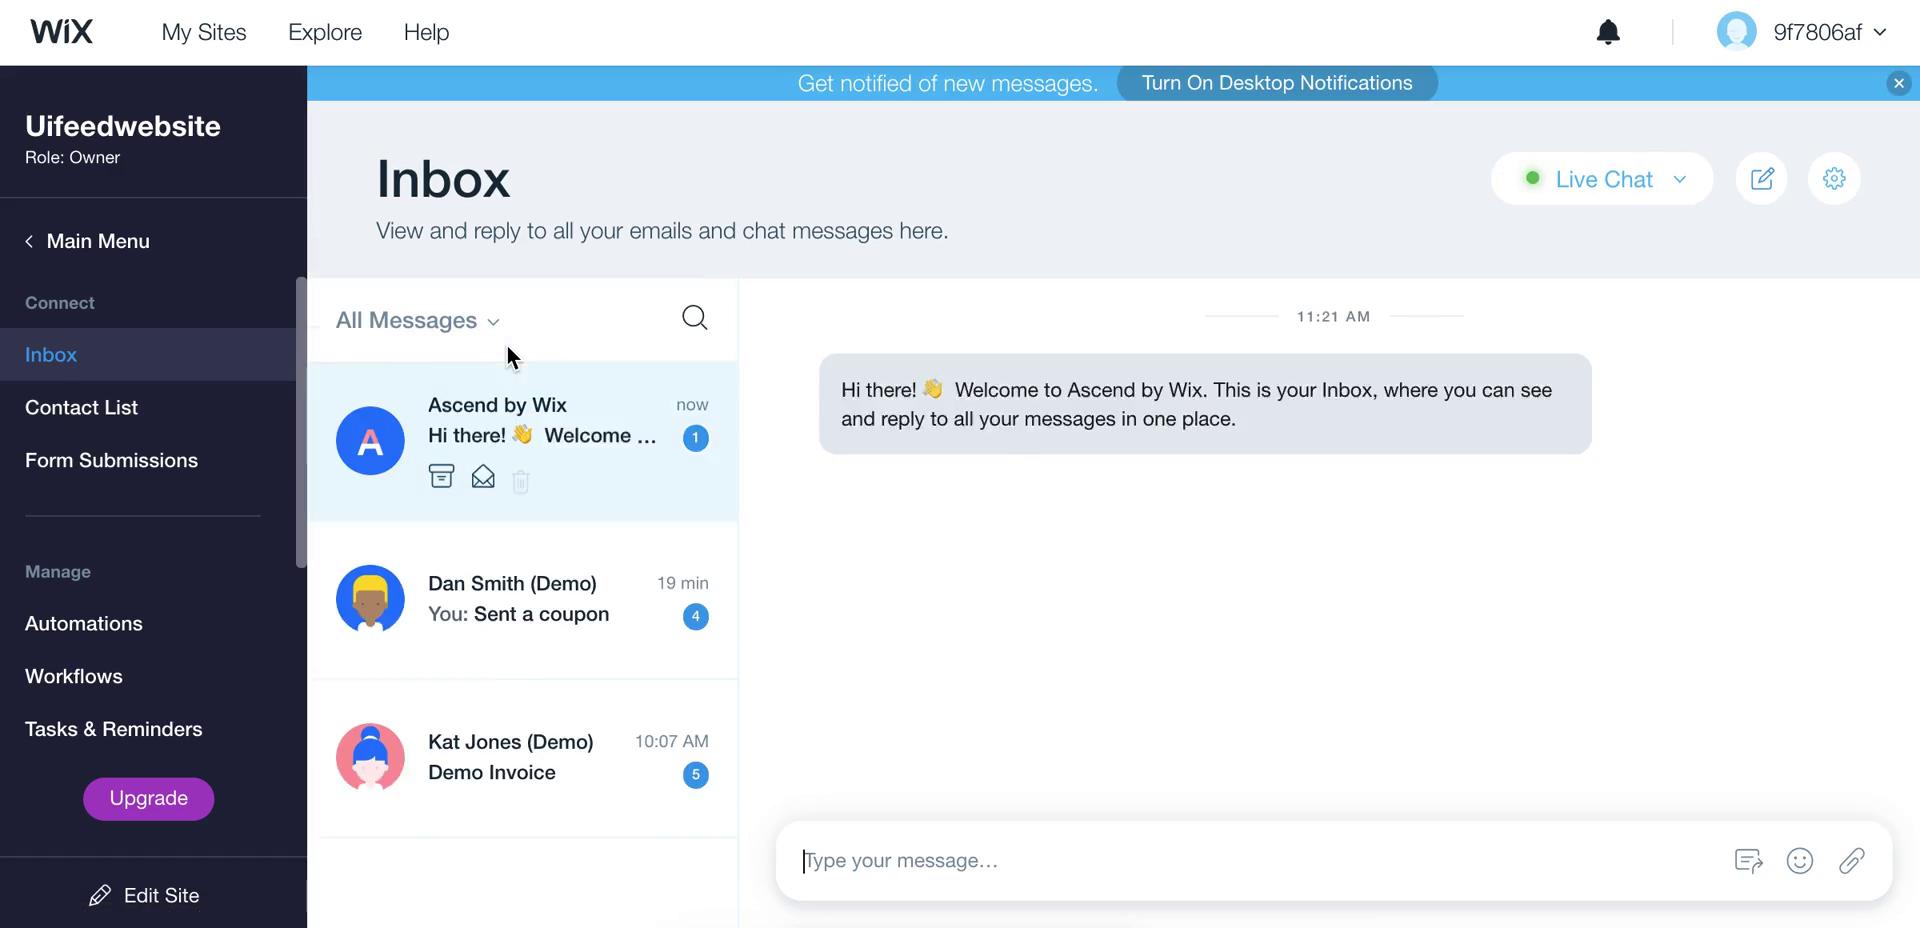Screen dimensions: 1920x928
Task: Open the Help menu
Action: (426, 32)
